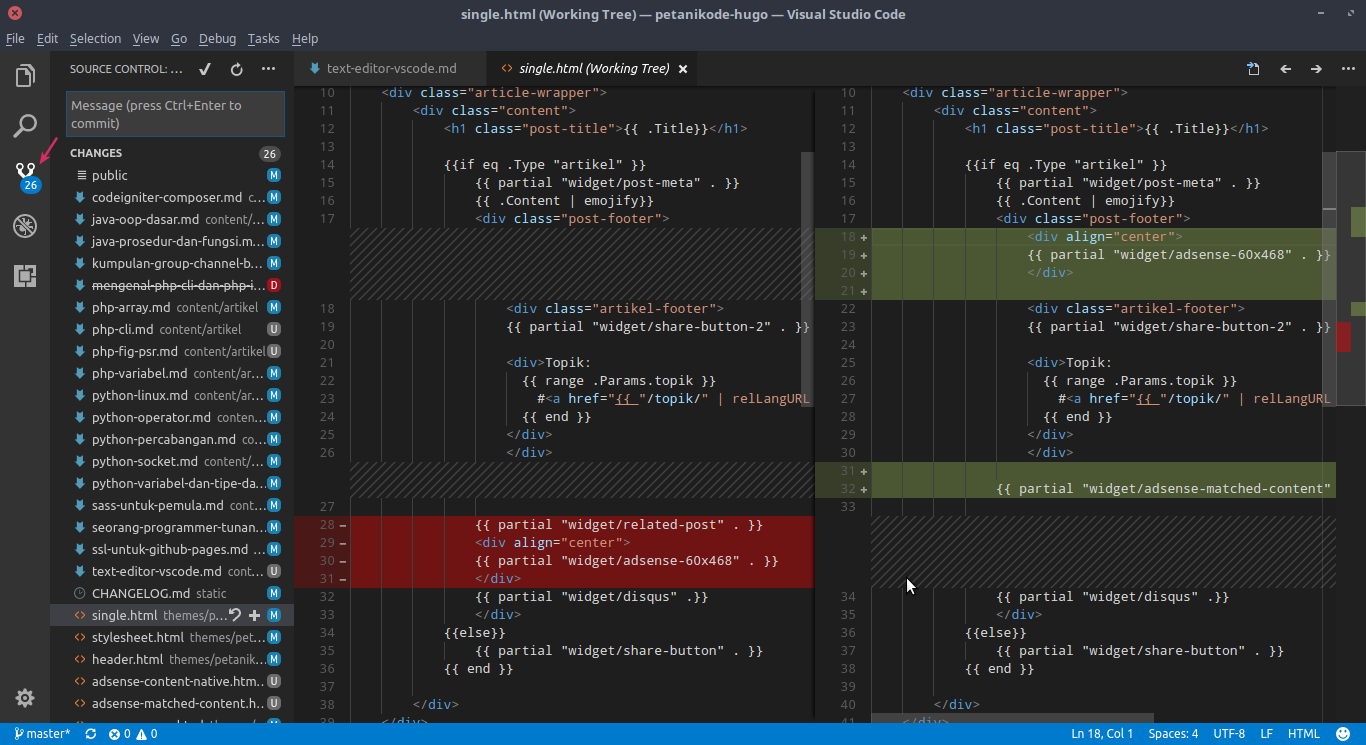
Task: Open the editor more actions ellipsis menu
Action: point(1348,69)
